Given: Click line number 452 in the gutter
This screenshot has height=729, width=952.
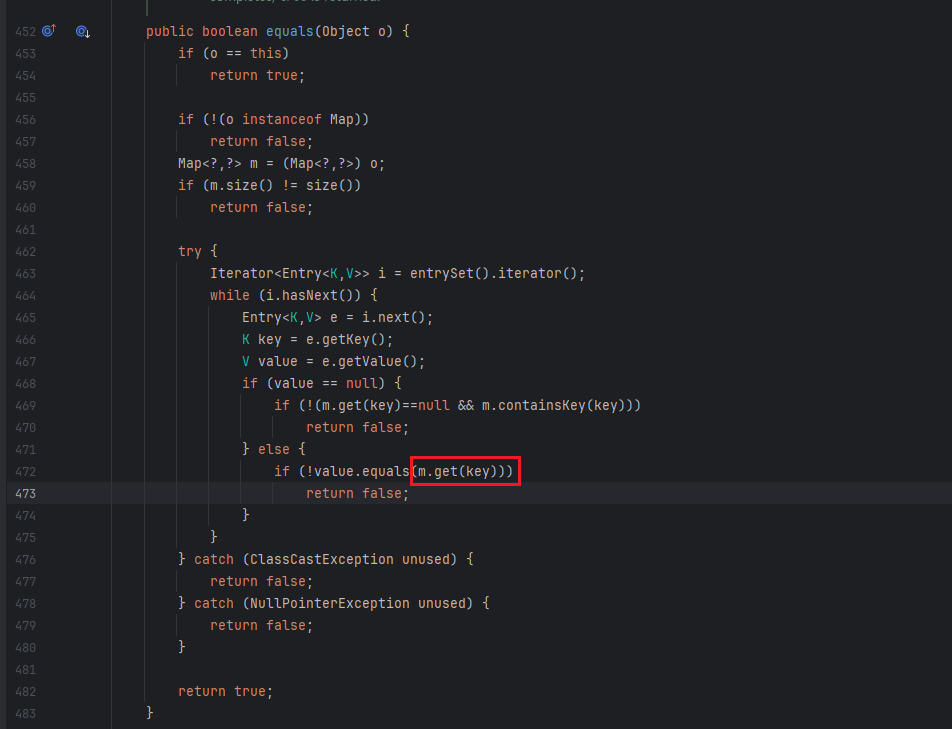Looking at the screenshot, I should click(24, 32).
